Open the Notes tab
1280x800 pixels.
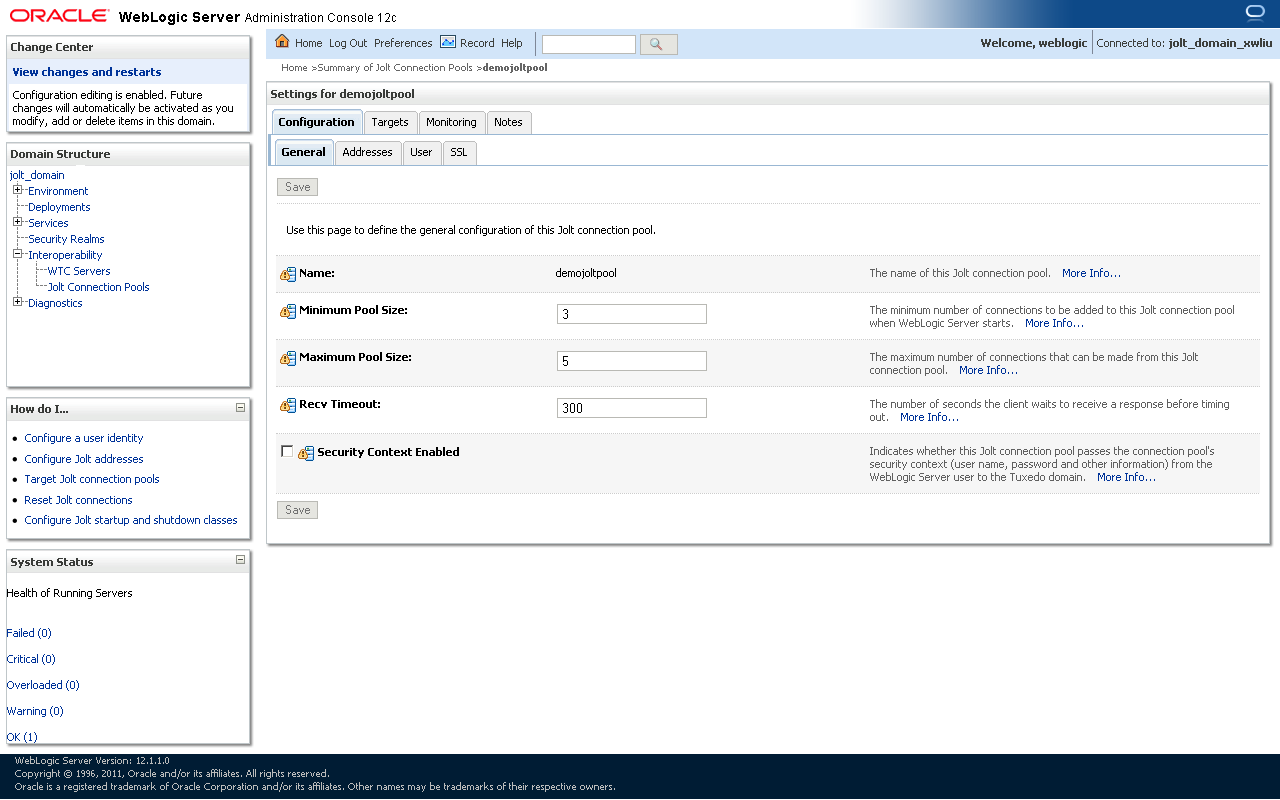tap(508, 122)
